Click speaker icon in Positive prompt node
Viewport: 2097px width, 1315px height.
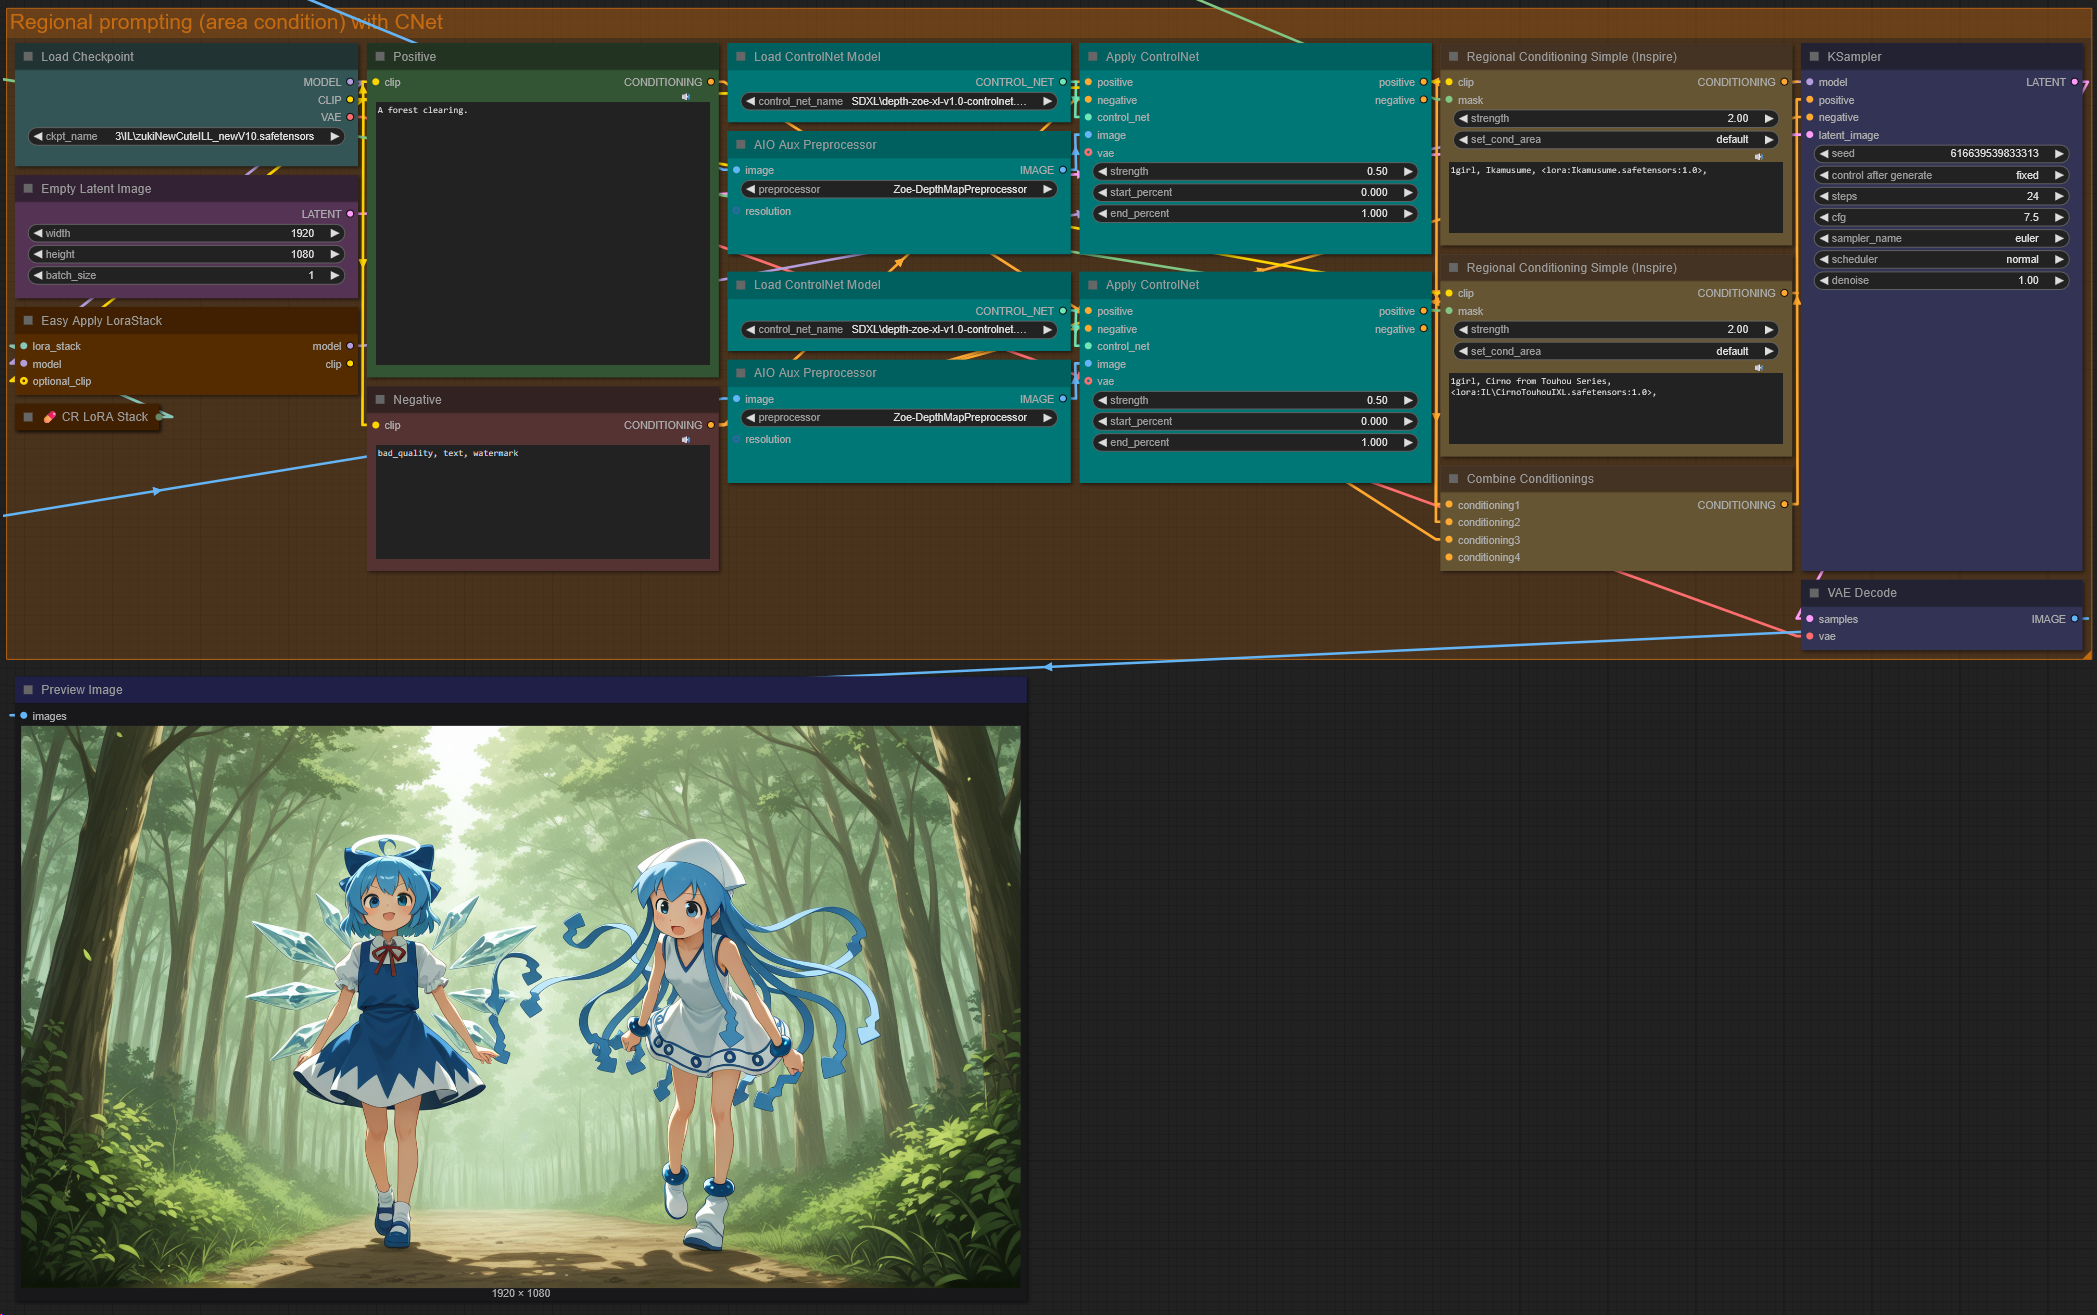686,97
